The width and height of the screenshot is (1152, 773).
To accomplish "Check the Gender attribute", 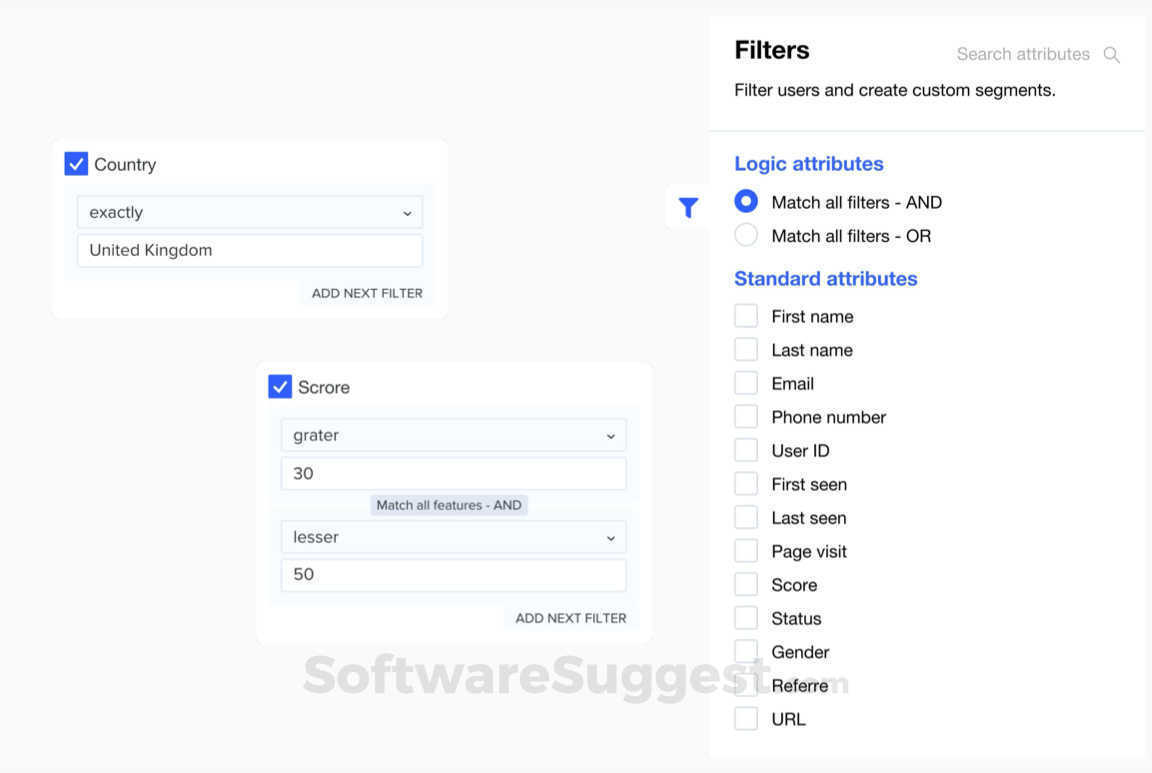I will 746,651.
